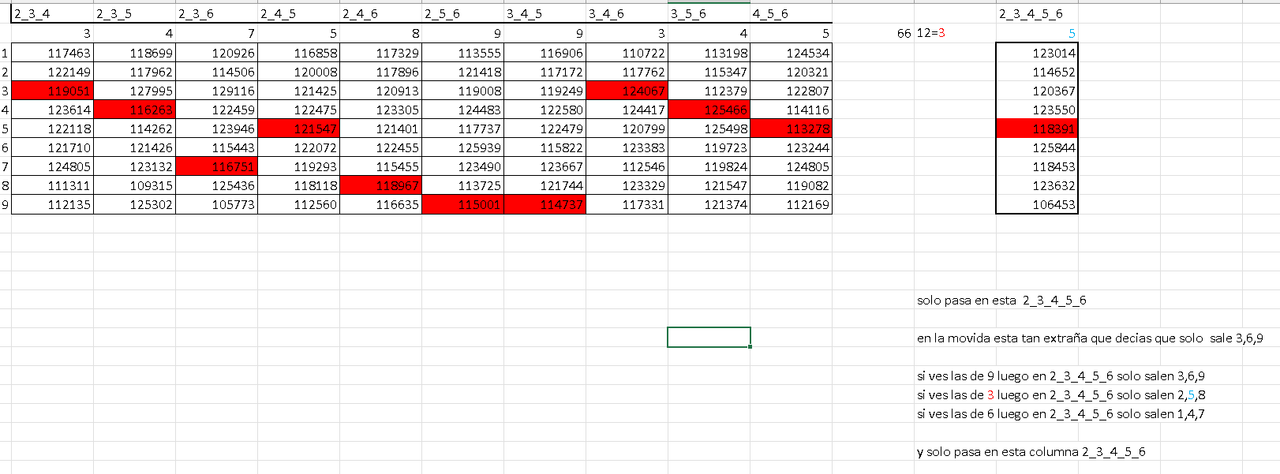This screenshot has width=1280, height=474.
Task: Select cell with value 112135
Action: pyautogui.click(x=53, y=204)
